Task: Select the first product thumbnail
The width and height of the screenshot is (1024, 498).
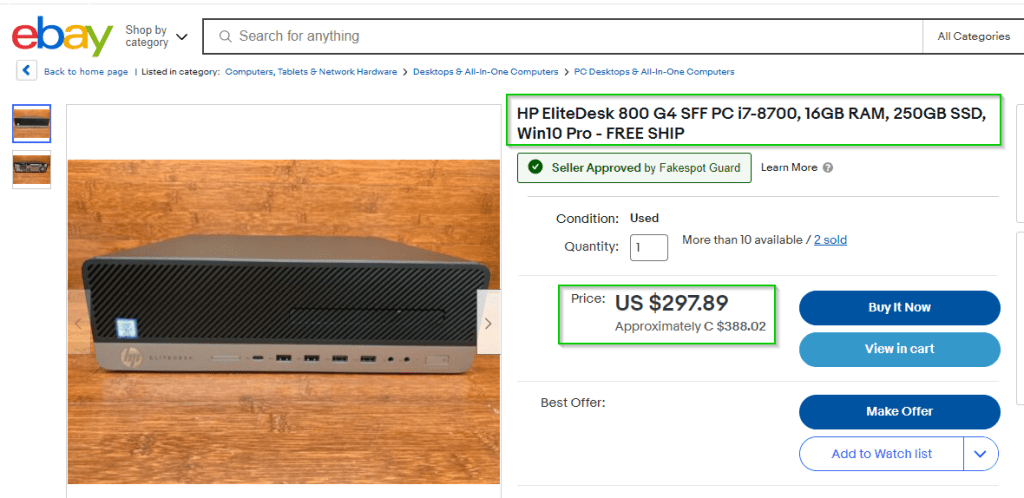Action: coord(32,124)
